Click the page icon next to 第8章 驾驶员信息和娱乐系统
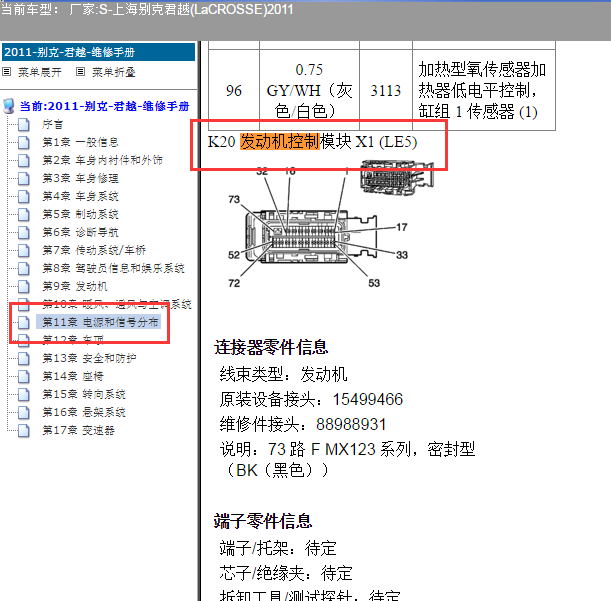 (24, 268)
